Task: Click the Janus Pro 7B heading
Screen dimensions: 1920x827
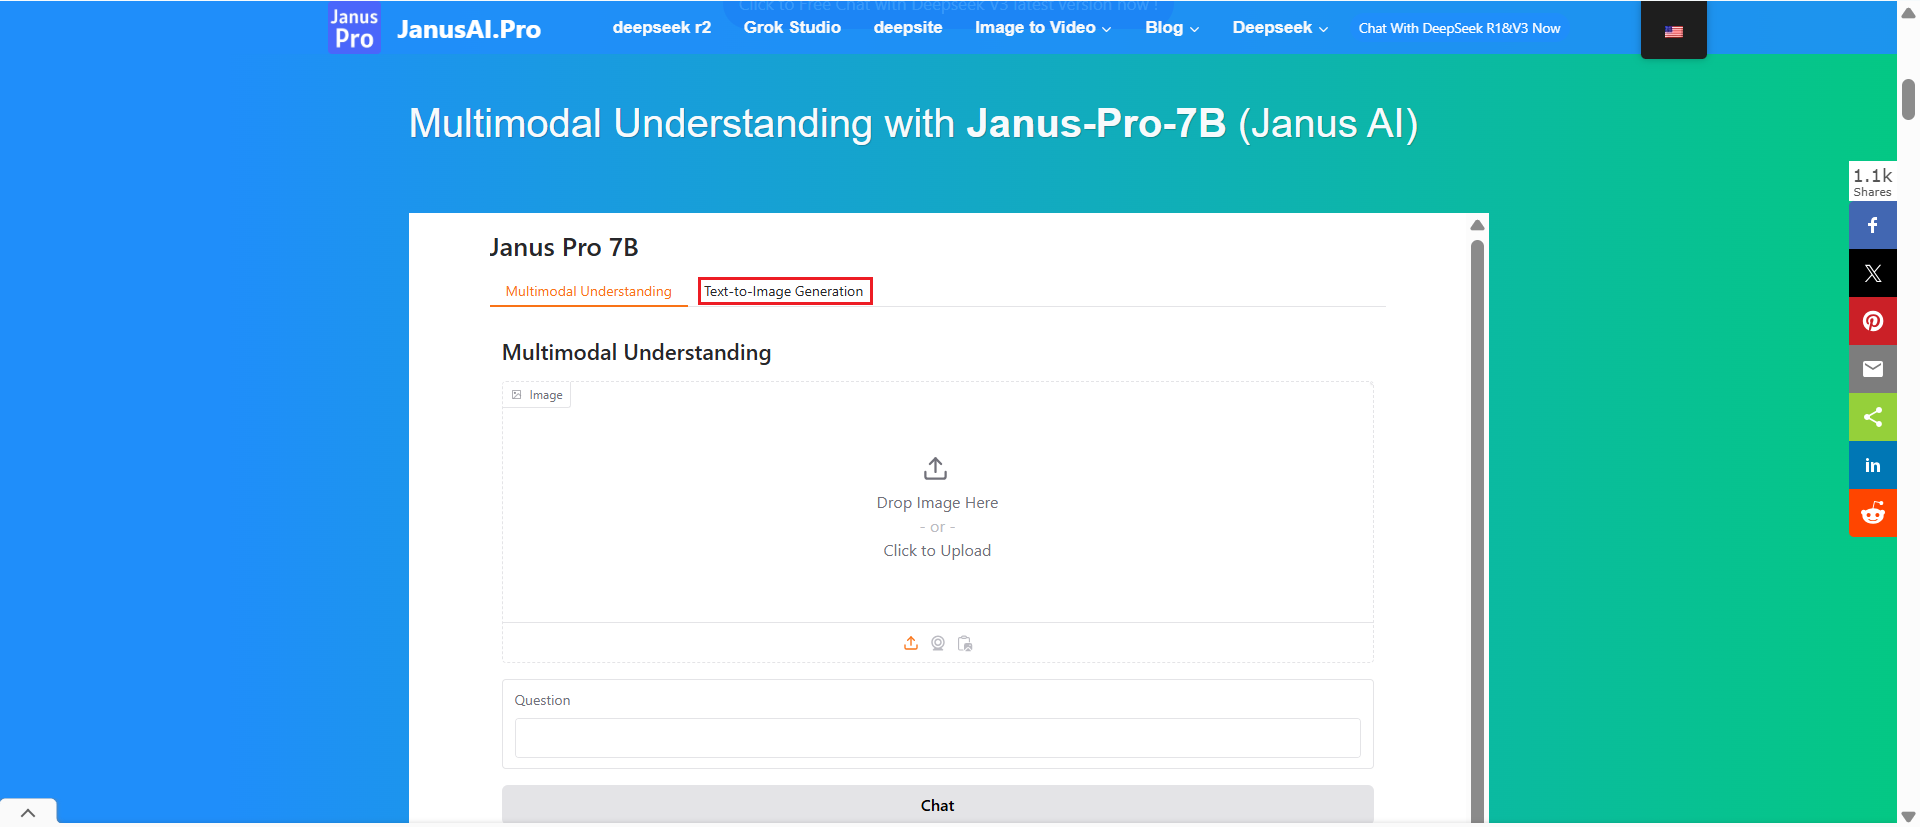Action: click(x=564, y=247)
